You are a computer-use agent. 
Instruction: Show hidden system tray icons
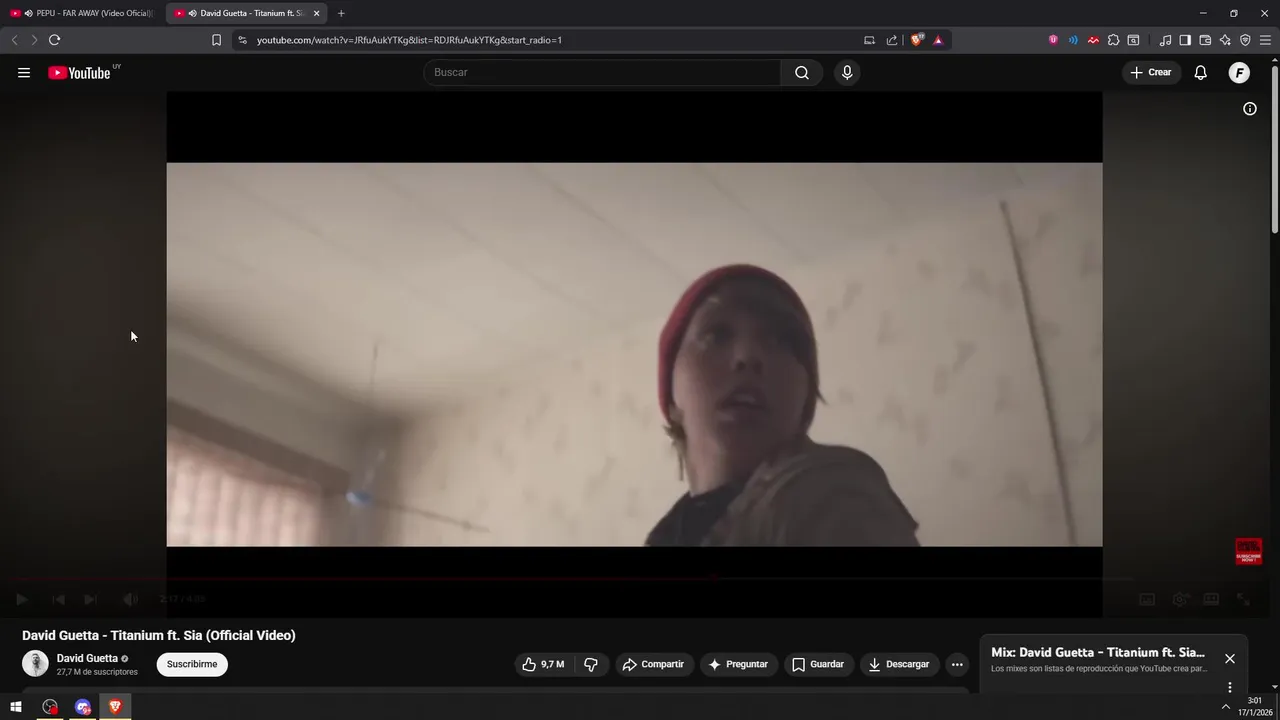point(1226,707)
